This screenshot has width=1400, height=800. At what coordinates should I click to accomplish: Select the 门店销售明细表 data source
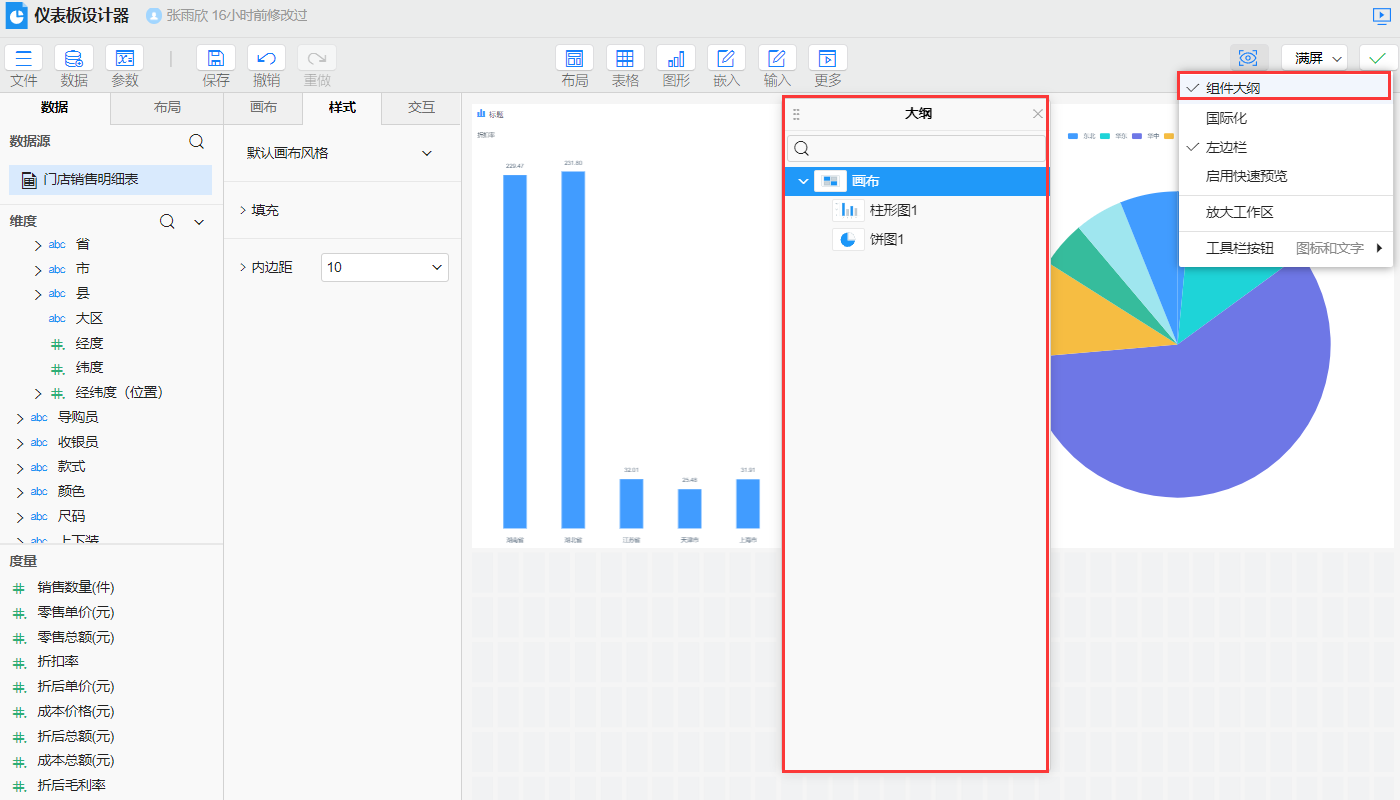coord(90,180)
